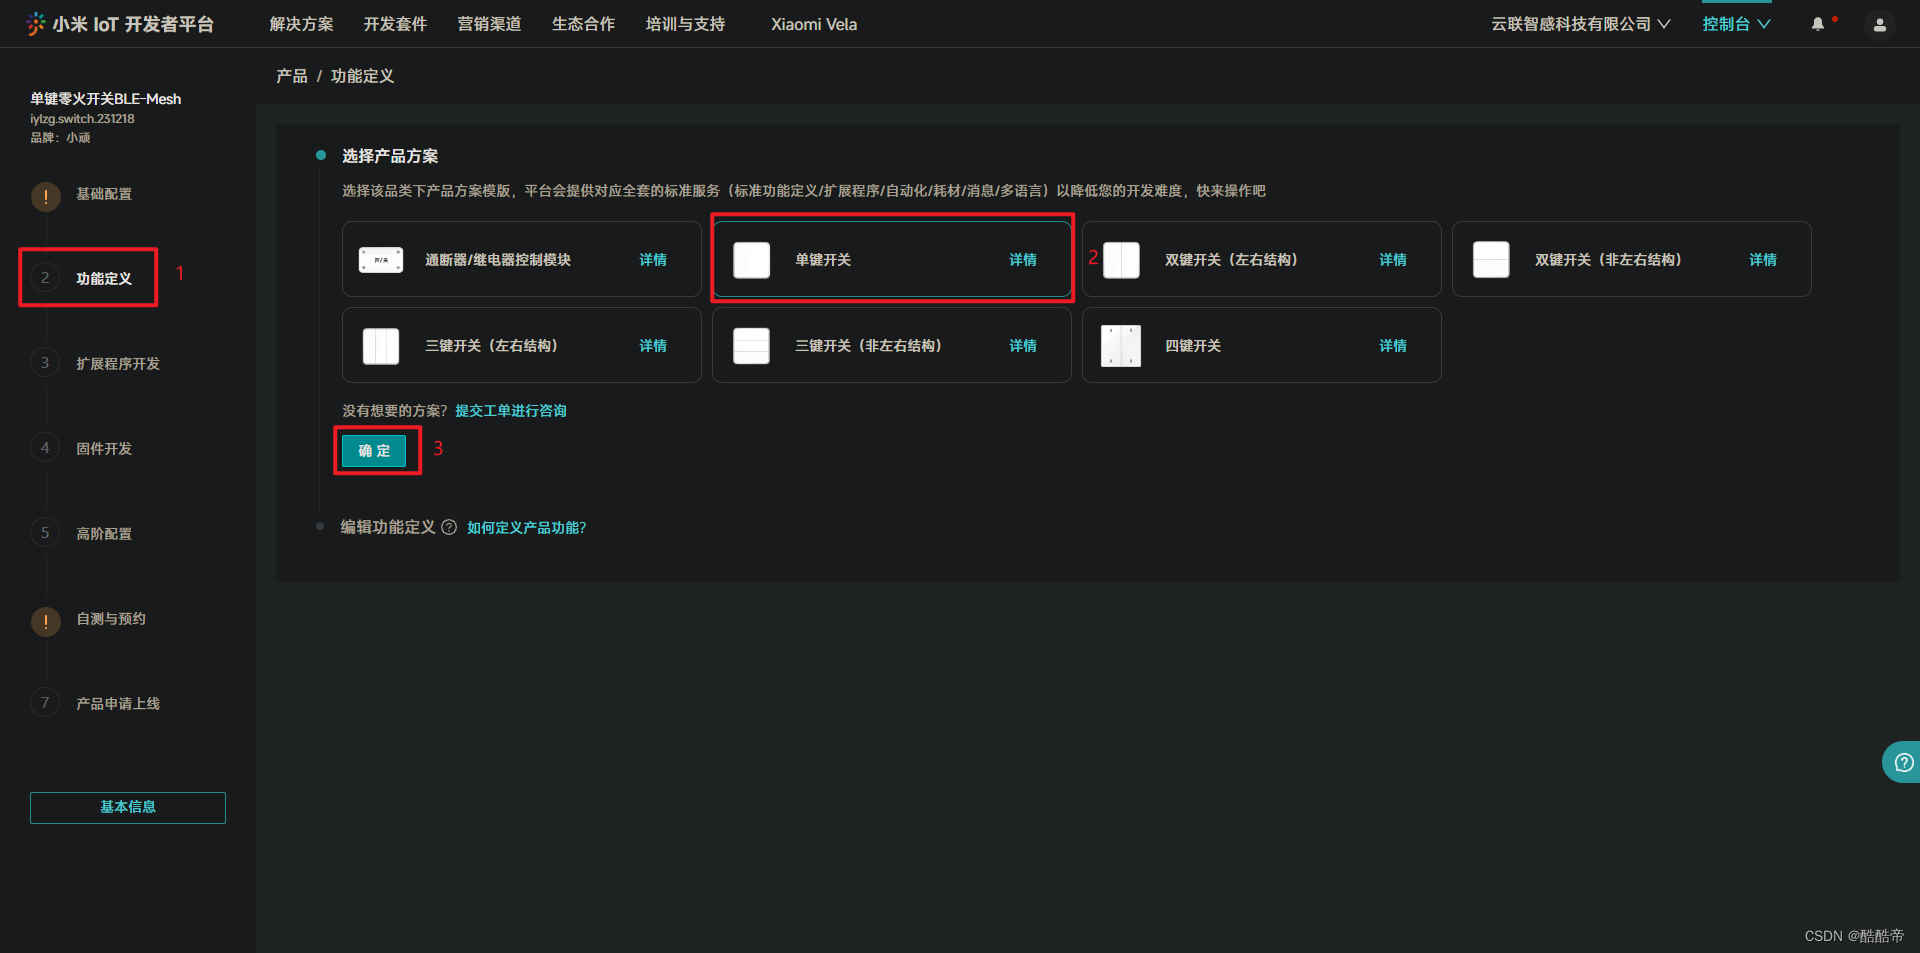Go to the 高阶配置 step

click(104, 534)
